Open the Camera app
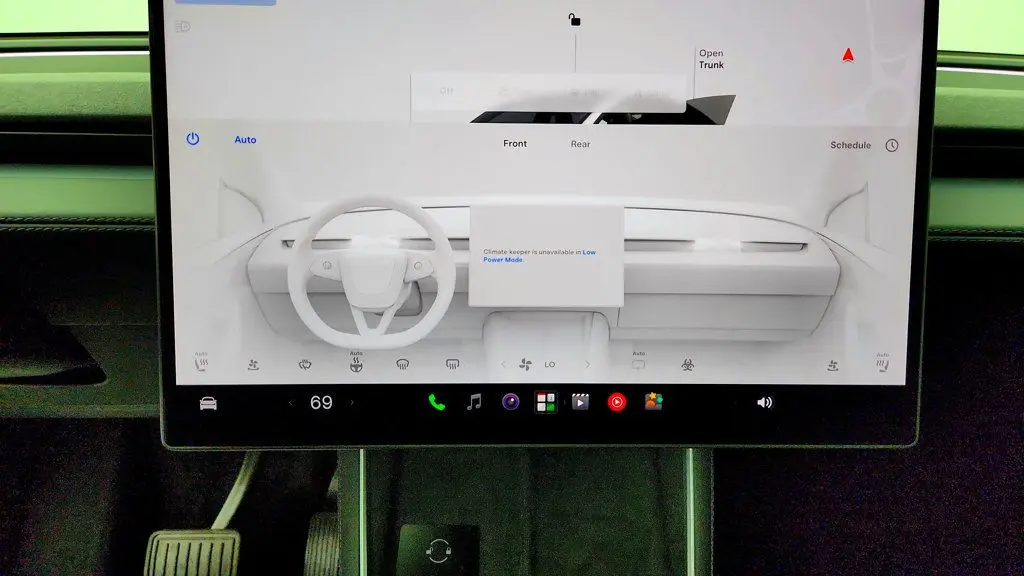 click(511, 402)
